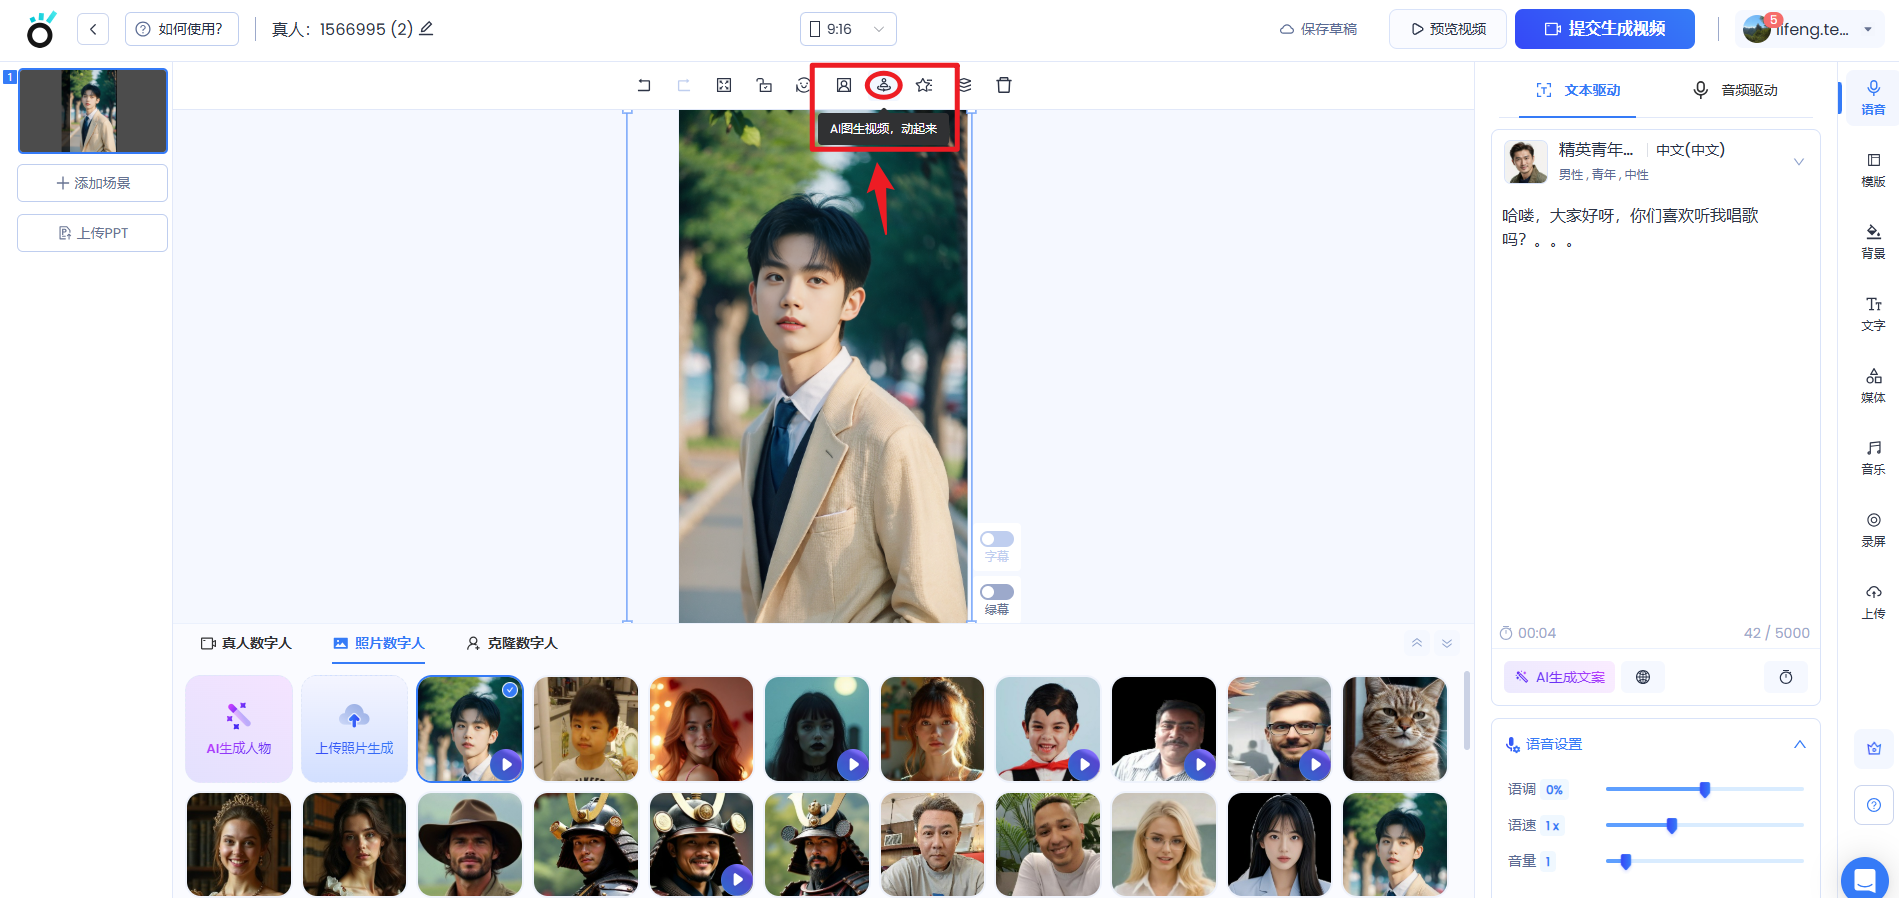Open the 录屏 screen record panel

pos(1873,529)
